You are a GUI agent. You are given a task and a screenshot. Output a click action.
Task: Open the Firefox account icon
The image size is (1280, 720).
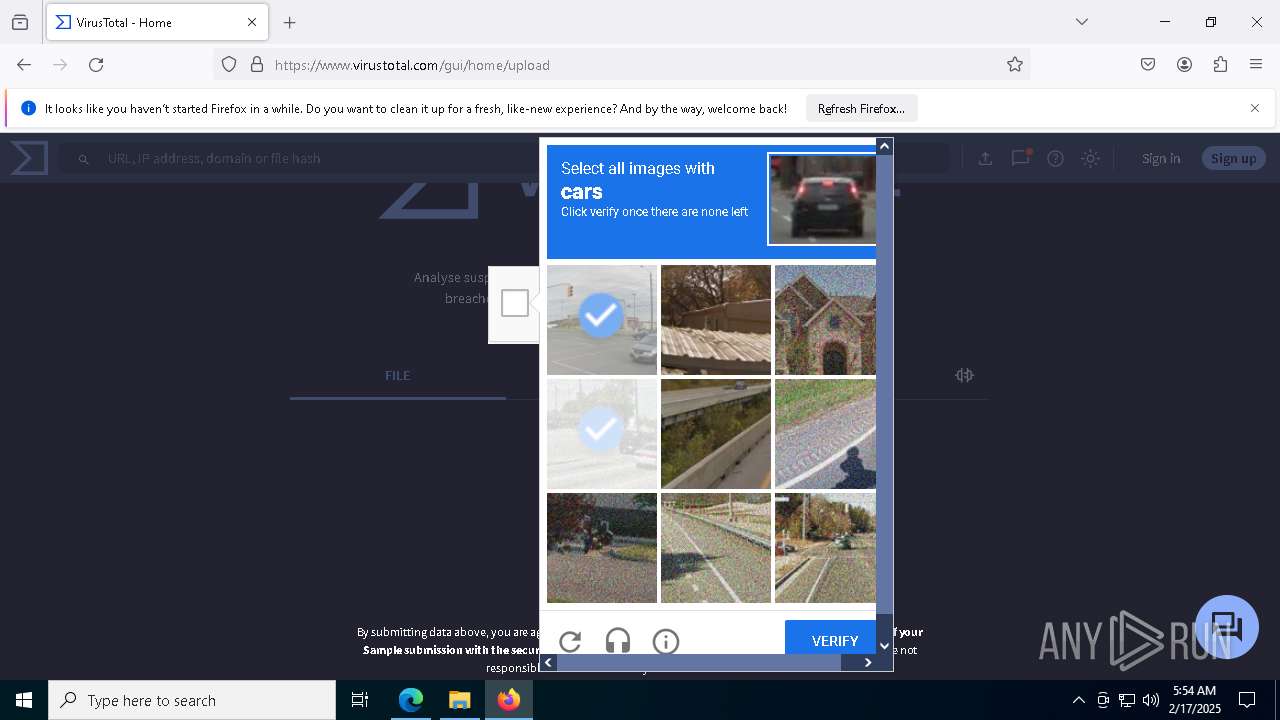click(x=1184, y=65)
